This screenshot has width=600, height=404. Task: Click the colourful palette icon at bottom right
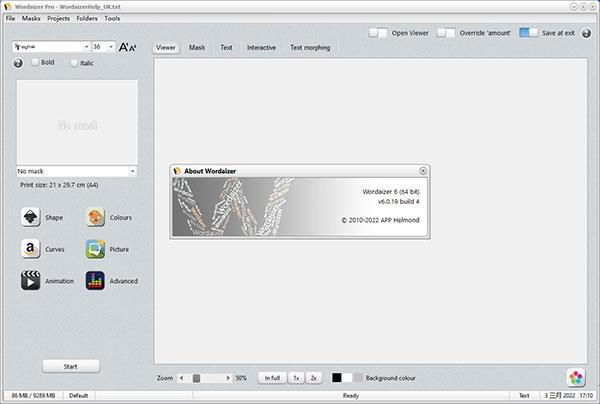(576, 378)
